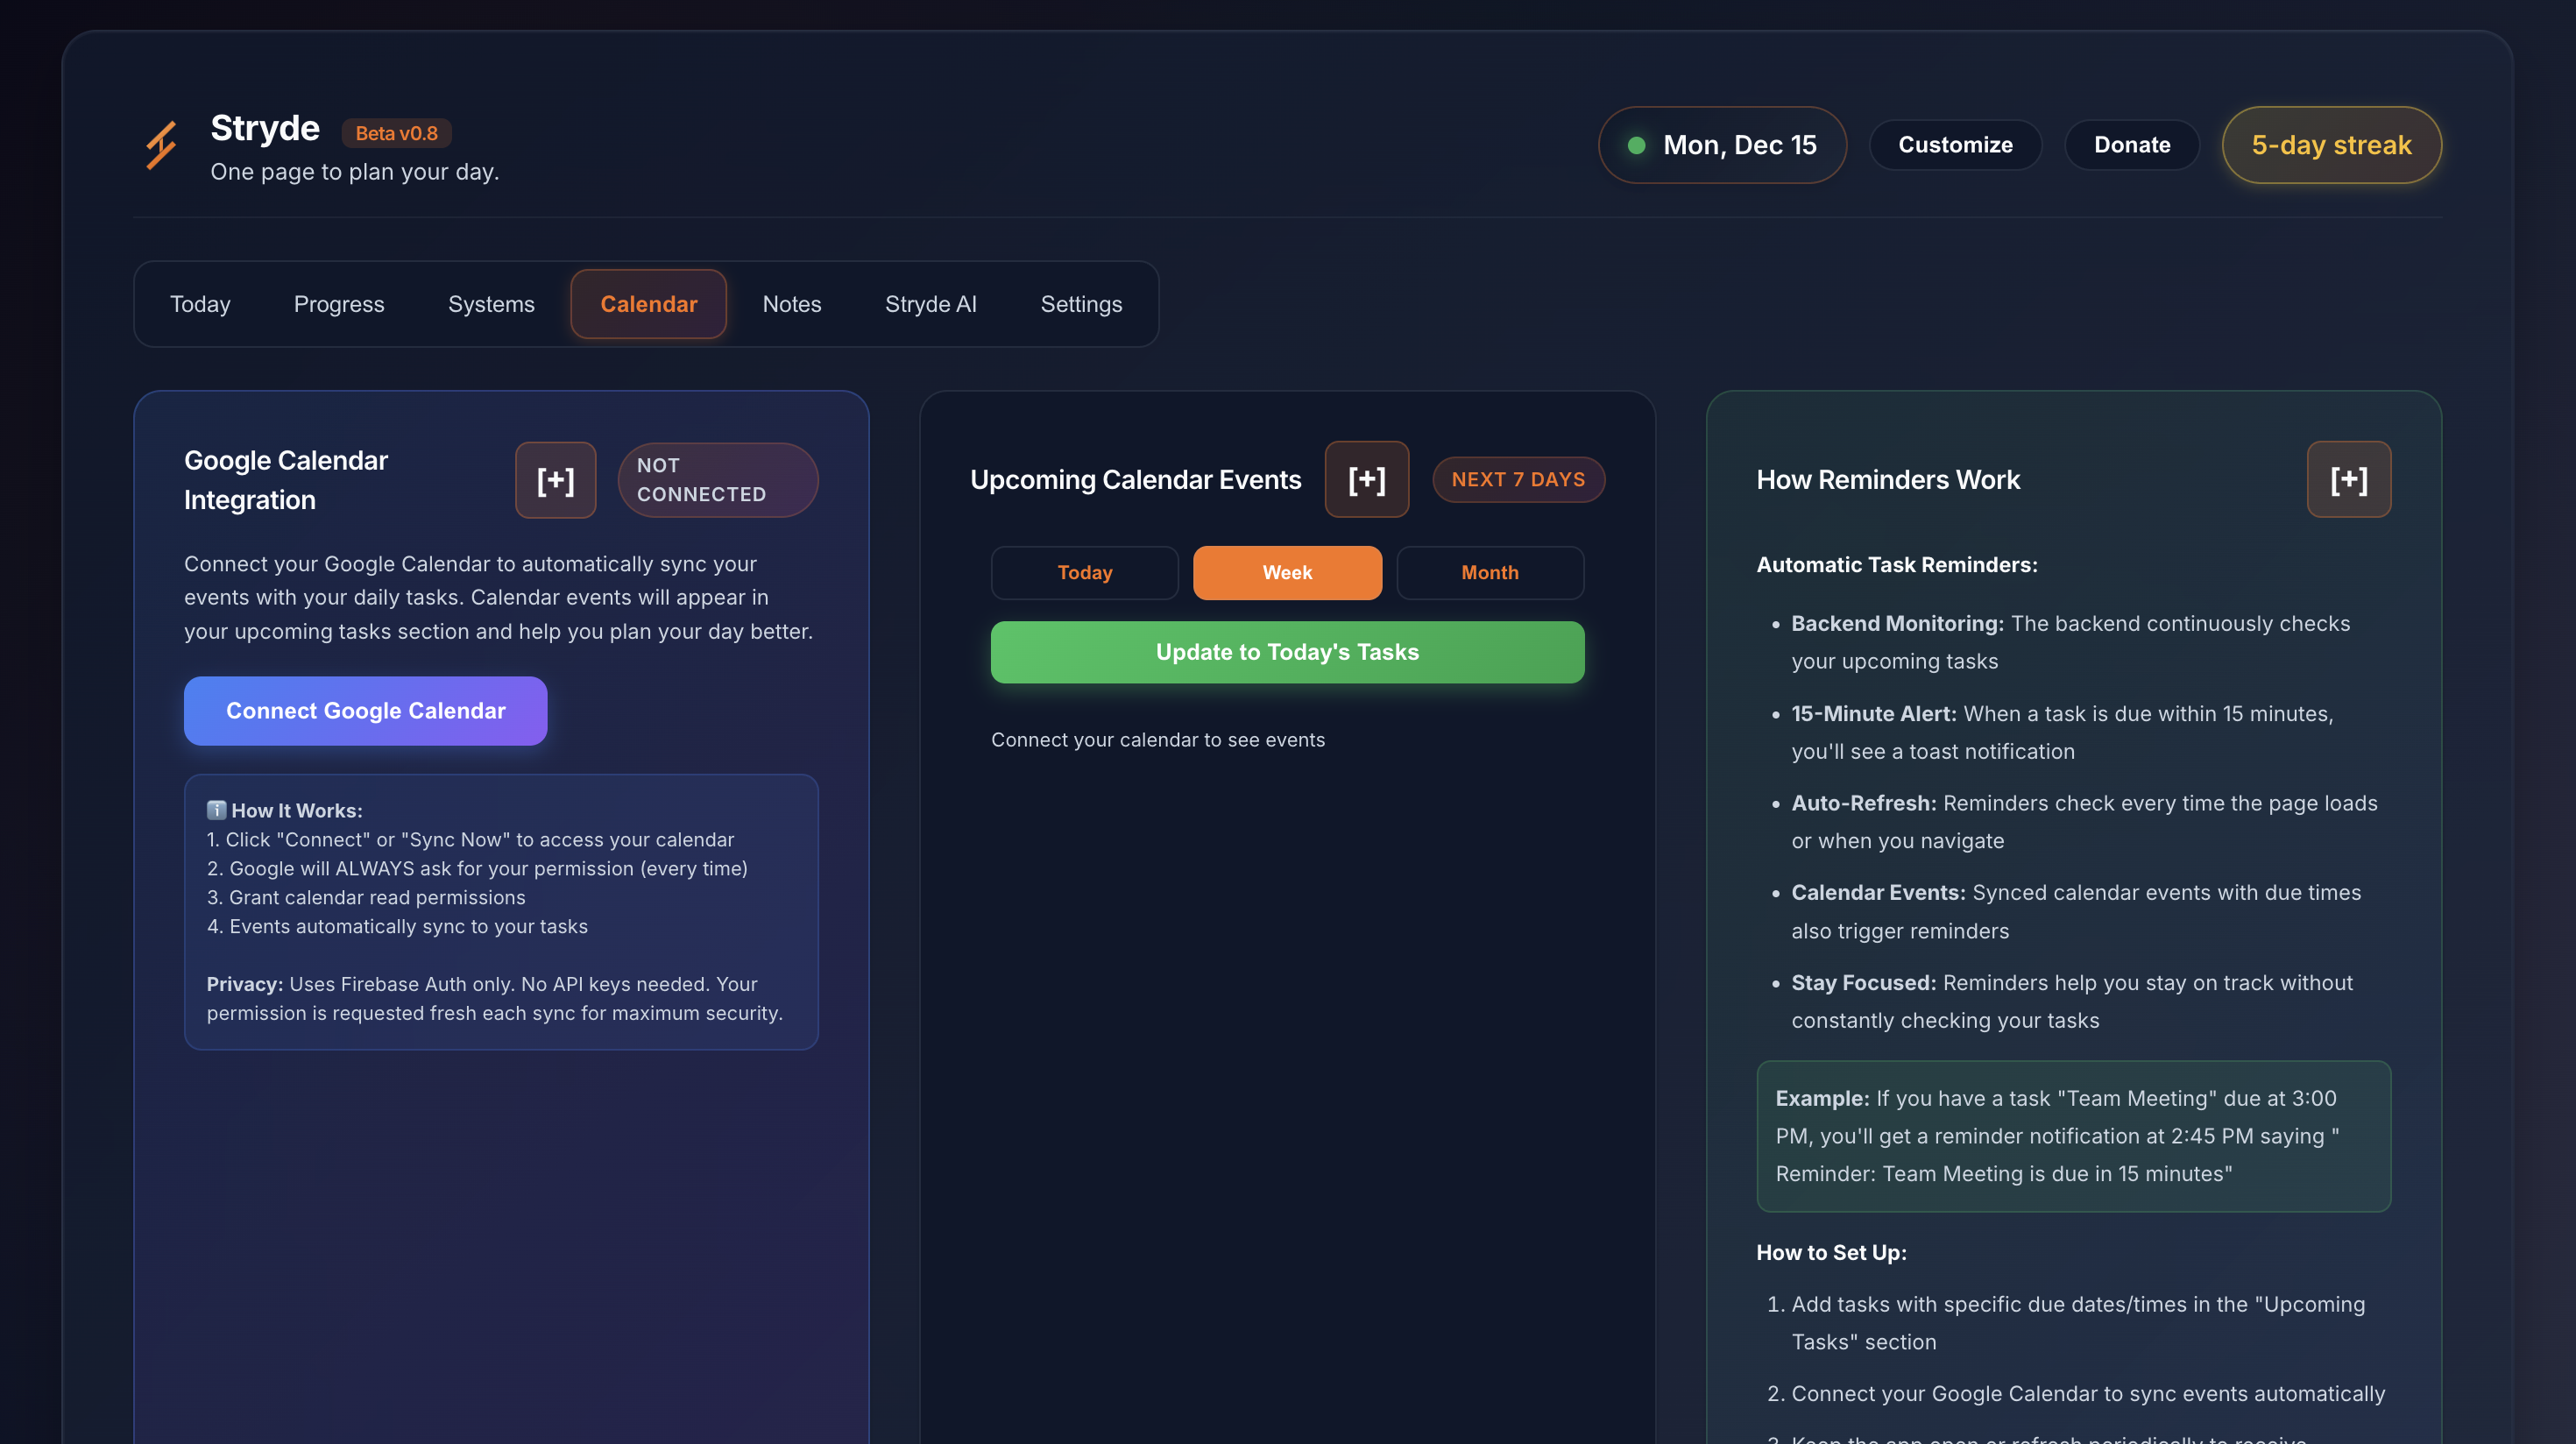This screenshot has height=1444, width=2576.
Task: Open the Stryde AI tab
Action: point(930,304)
